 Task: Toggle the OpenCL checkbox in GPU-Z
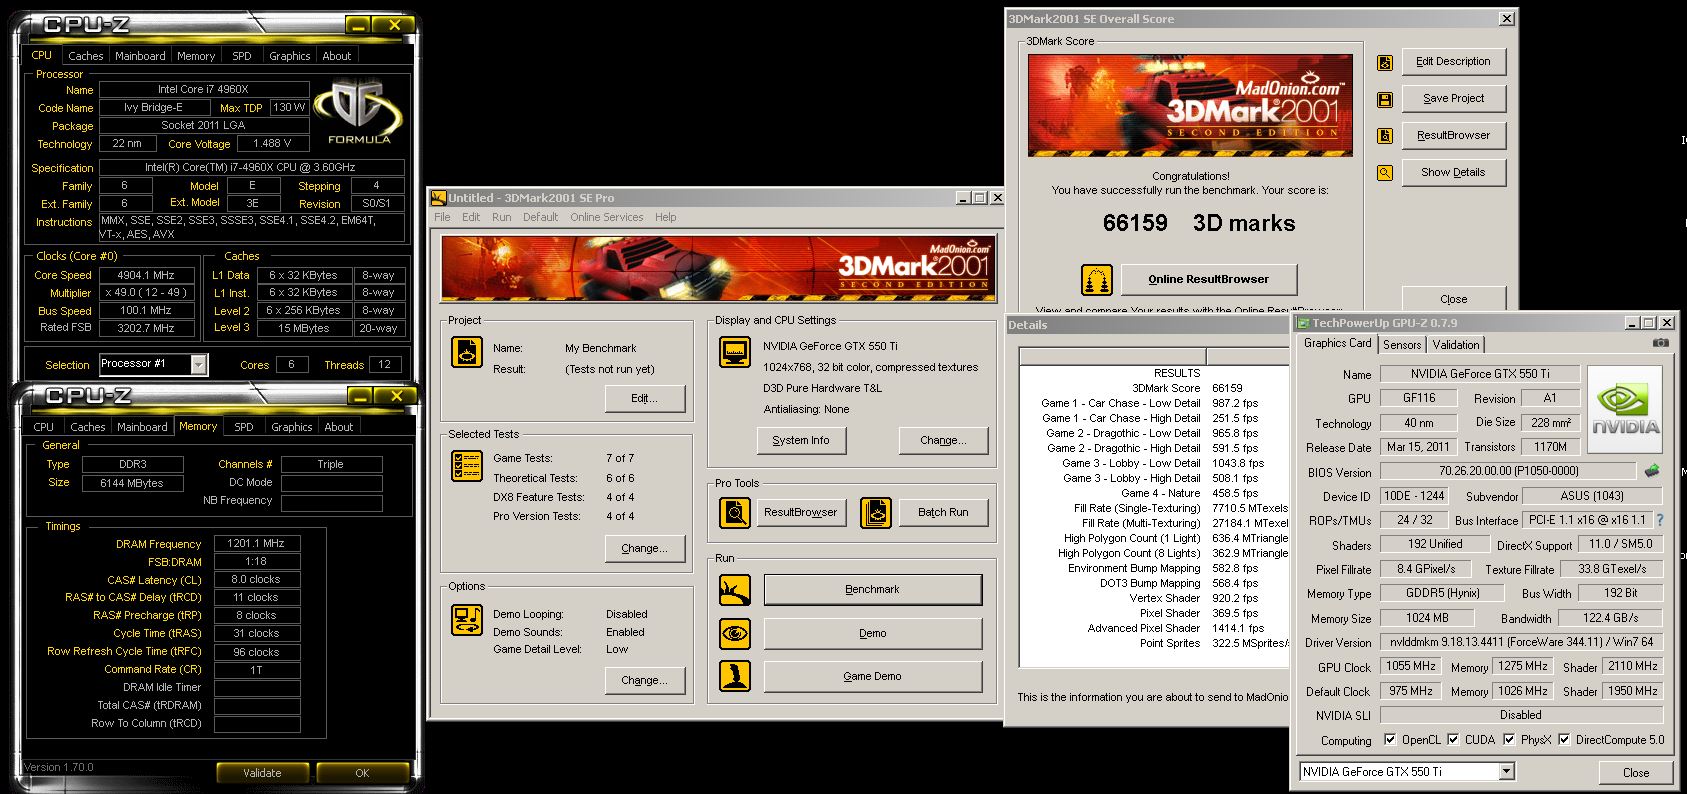pyautogui.click(x=1390, y=740)
